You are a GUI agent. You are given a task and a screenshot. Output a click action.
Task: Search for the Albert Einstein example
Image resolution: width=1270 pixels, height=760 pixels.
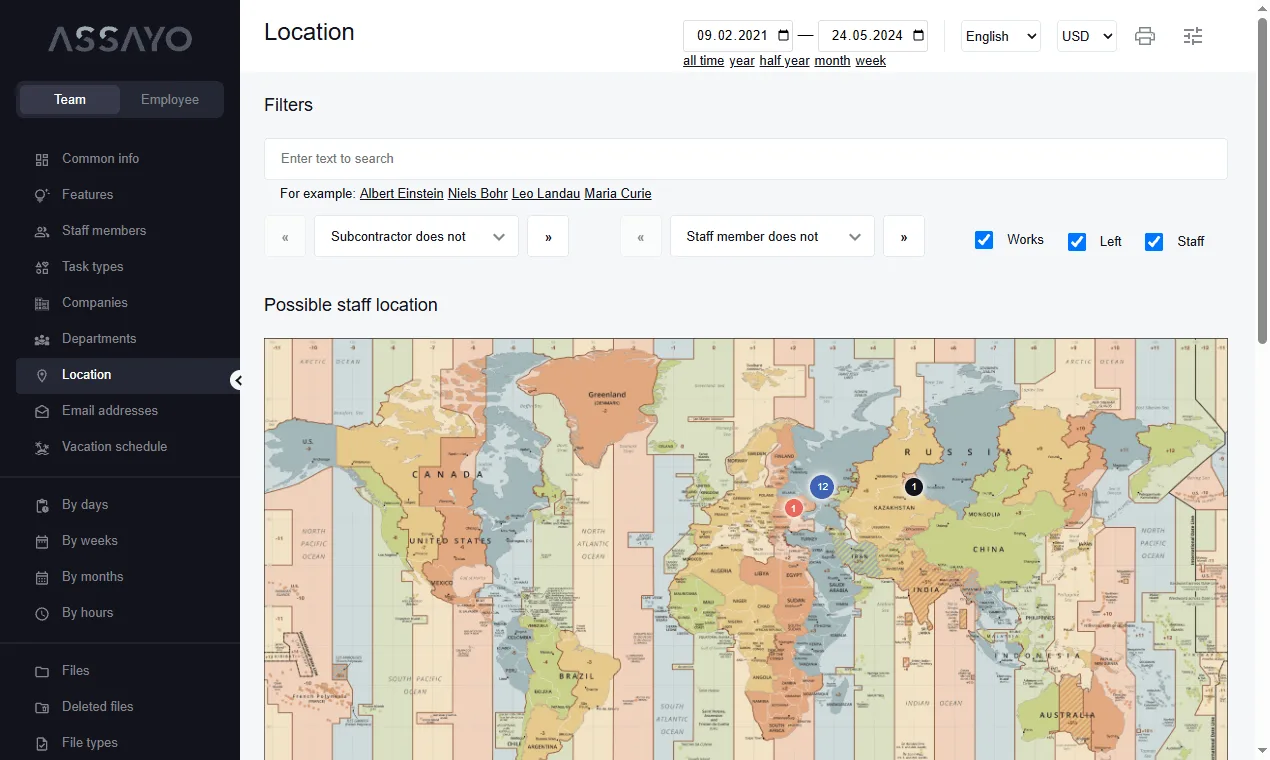402,194
